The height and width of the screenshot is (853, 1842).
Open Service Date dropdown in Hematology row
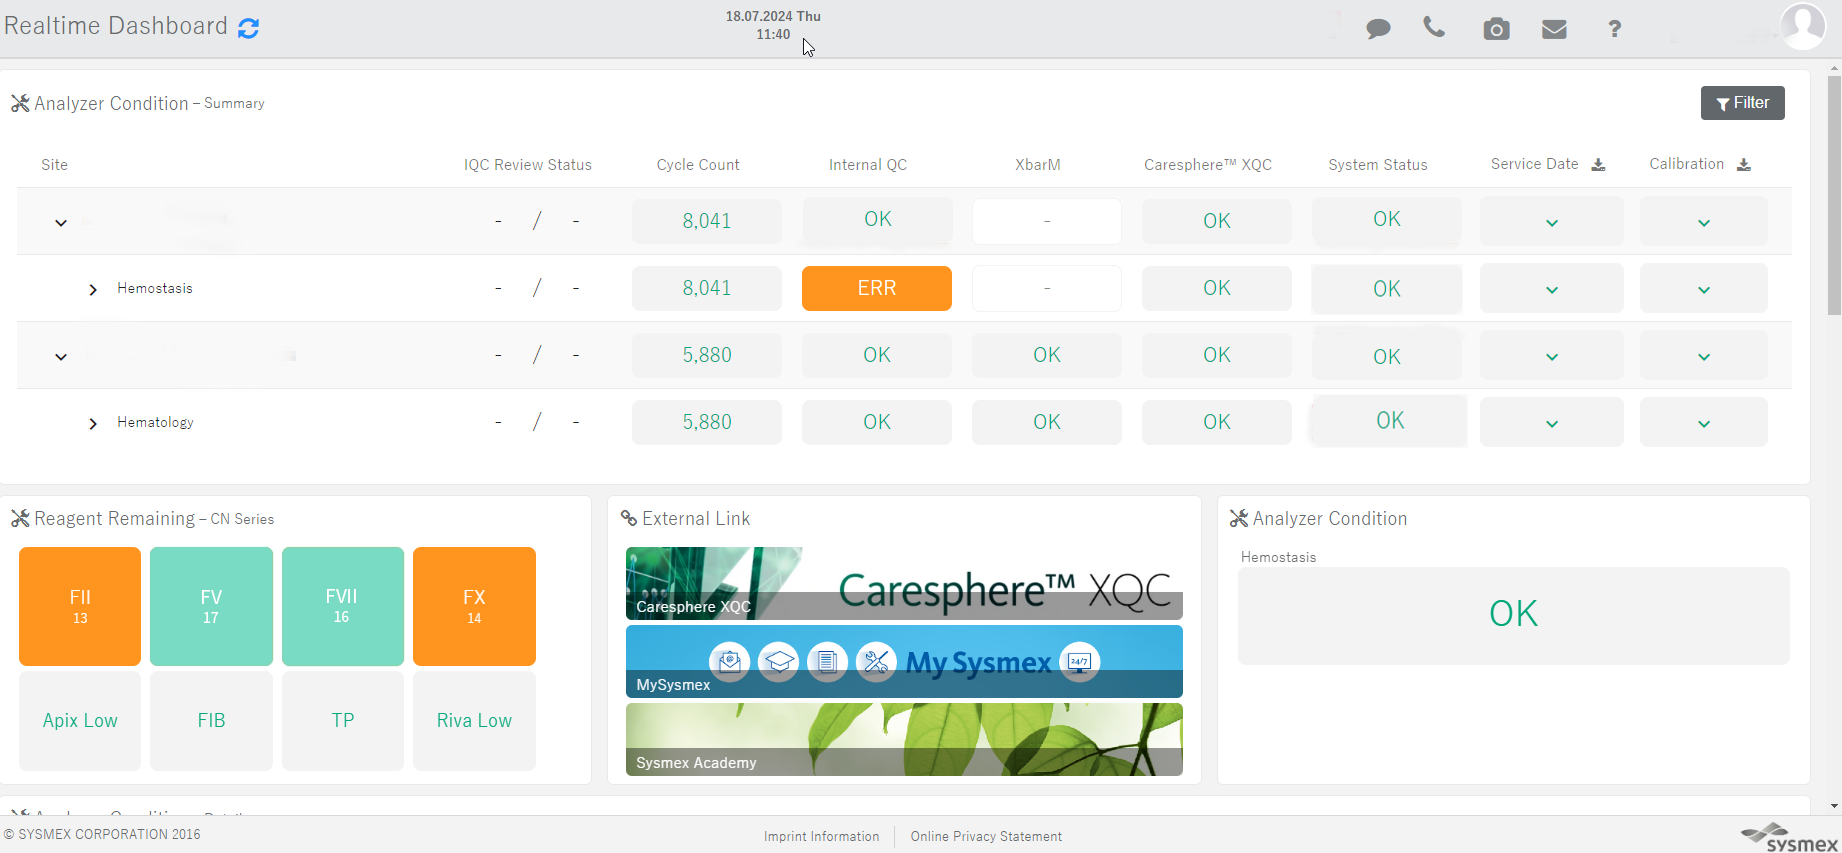click(1552, 423)
